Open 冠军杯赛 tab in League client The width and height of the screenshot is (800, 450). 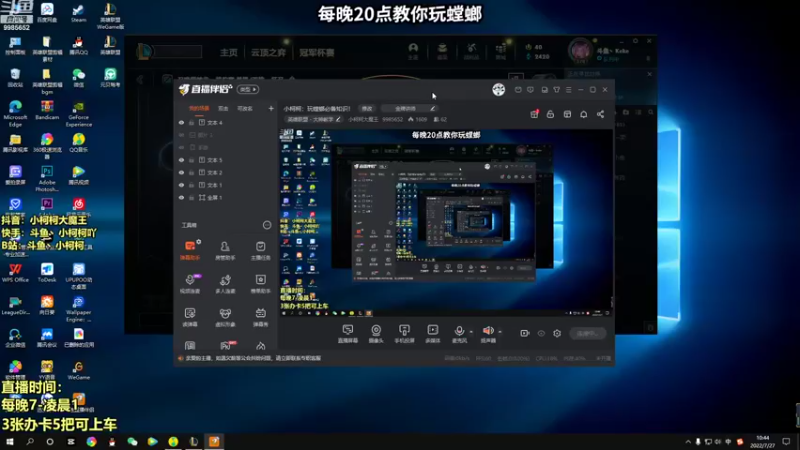click(316, 53)
